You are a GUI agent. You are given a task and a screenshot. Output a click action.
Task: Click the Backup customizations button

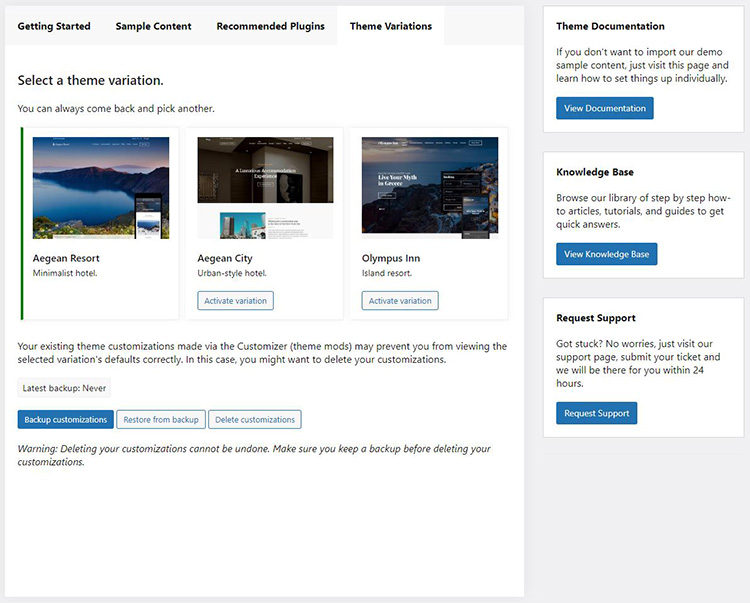coord(66,419)
